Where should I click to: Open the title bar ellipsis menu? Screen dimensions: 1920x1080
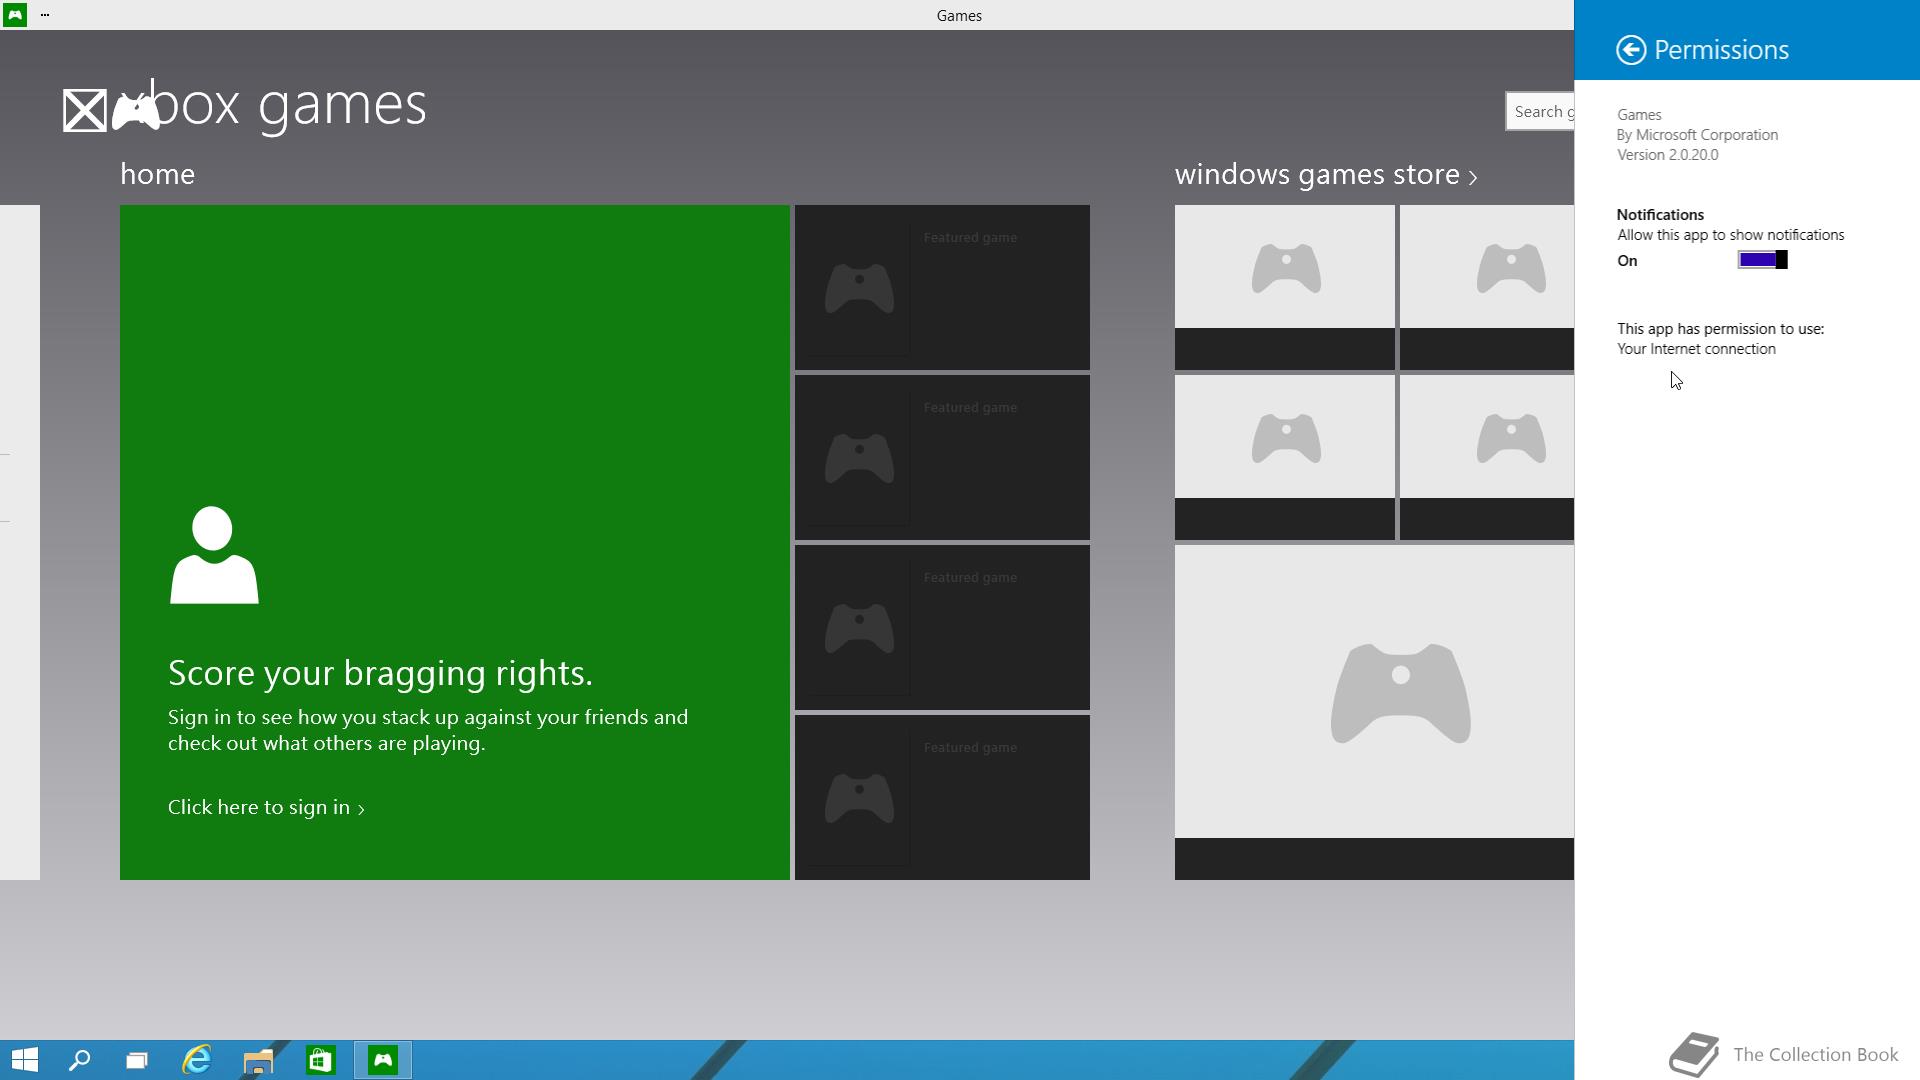tap(45, 15)
